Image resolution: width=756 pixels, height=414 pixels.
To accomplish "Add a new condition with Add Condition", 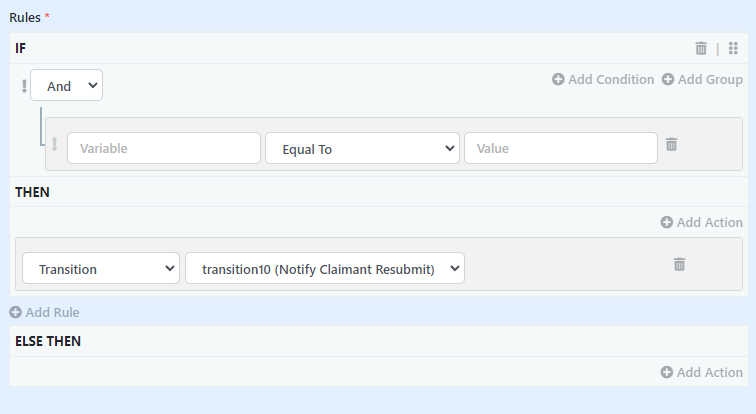I will point(603,79).
